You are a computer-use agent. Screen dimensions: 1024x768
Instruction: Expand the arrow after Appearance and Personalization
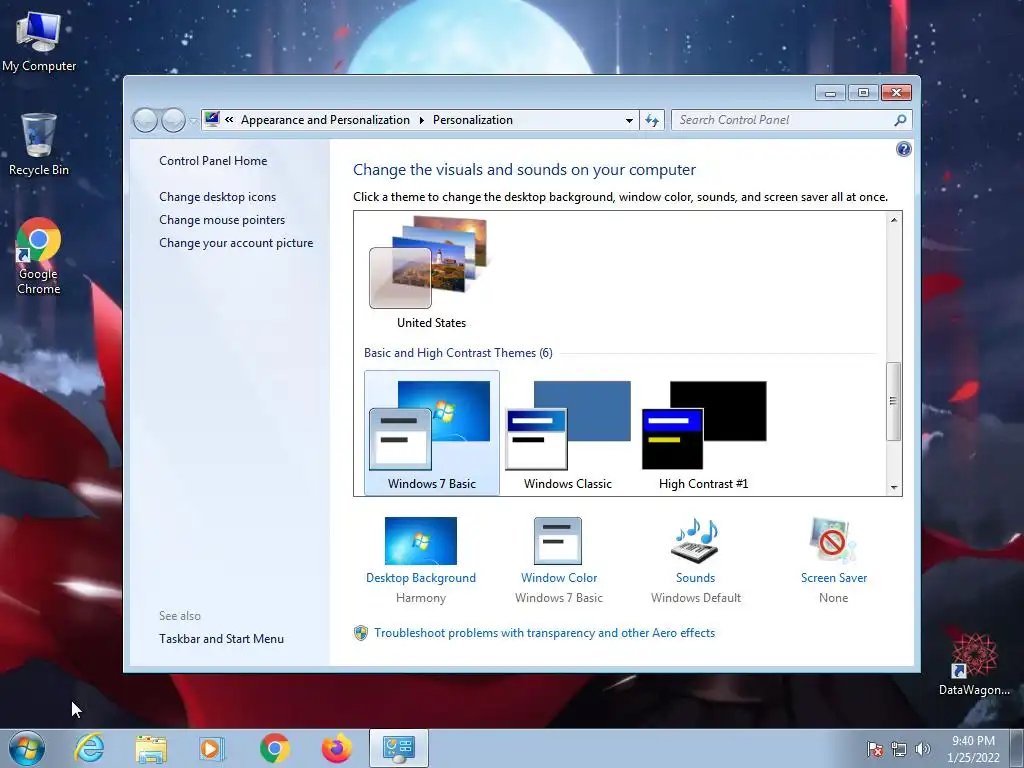coord(421,120)
